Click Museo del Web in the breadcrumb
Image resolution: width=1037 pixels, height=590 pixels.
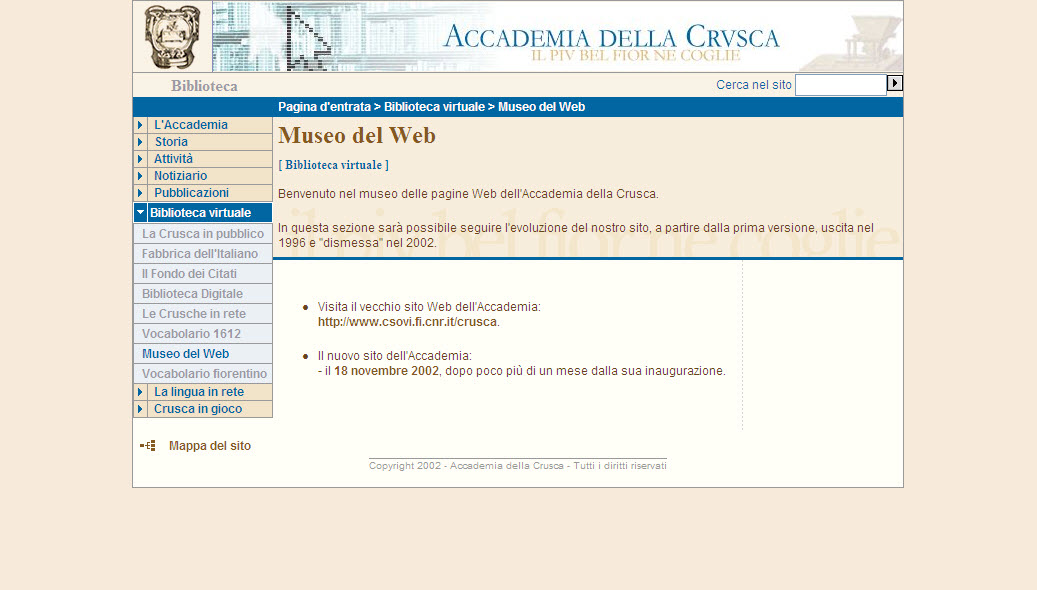[x=542, y=107]
